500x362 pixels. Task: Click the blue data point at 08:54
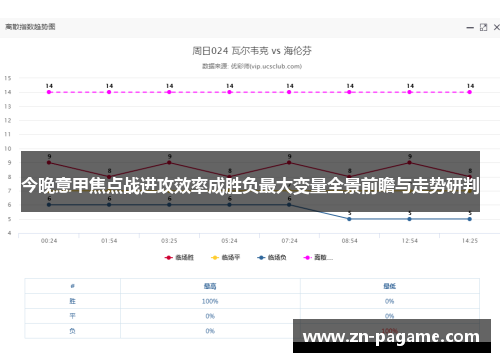tap(349, 219)
